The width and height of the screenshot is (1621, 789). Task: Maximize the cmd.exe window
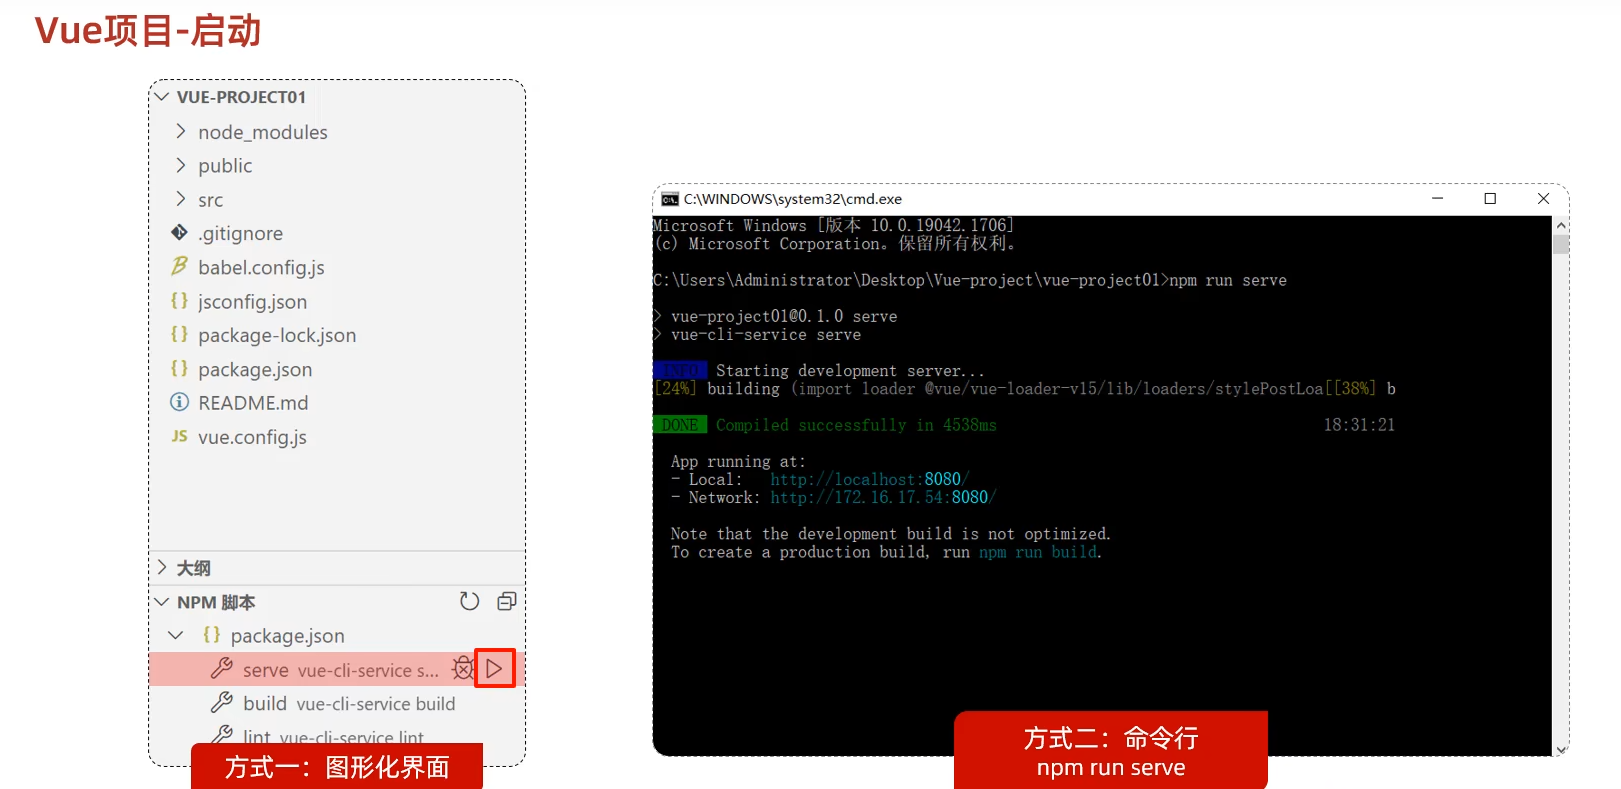click(1490, 198)
